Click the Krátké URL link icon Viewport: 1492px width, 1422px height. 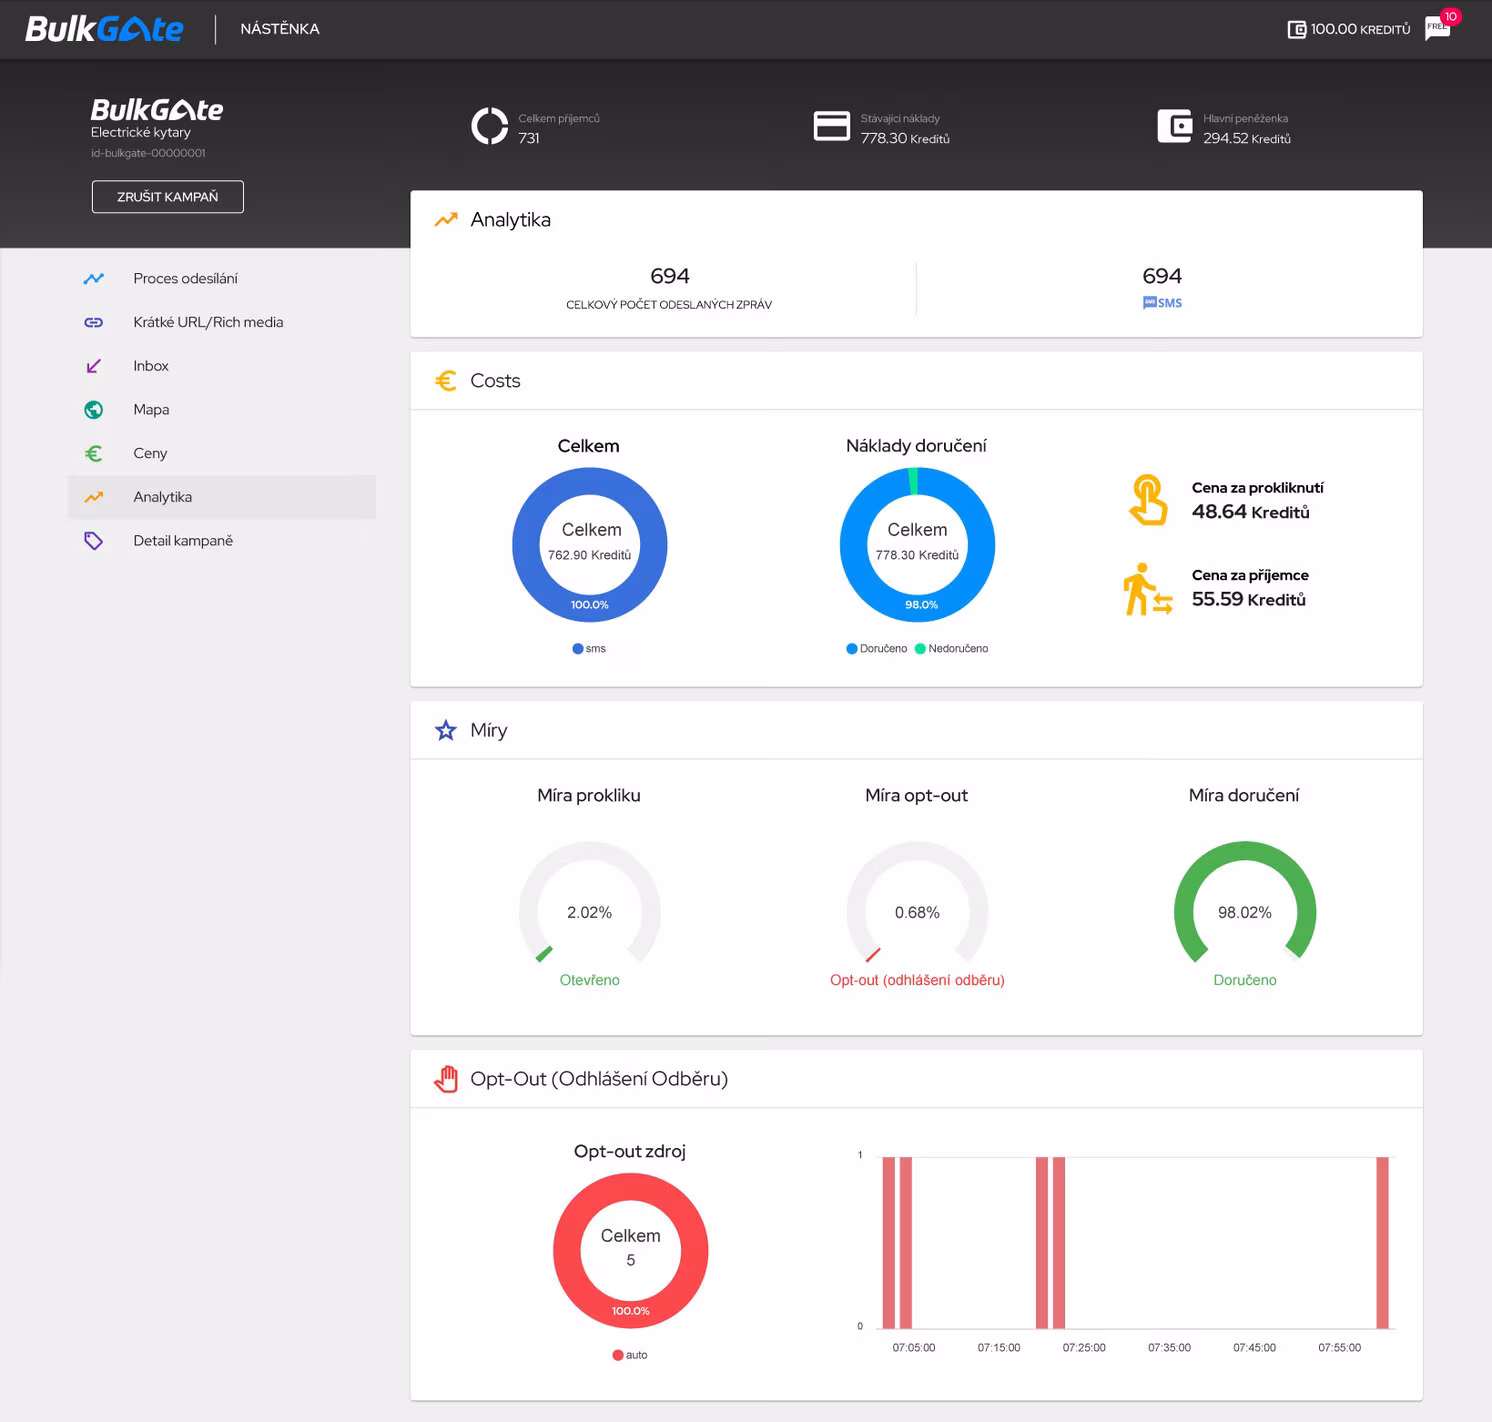pos(94,322)
